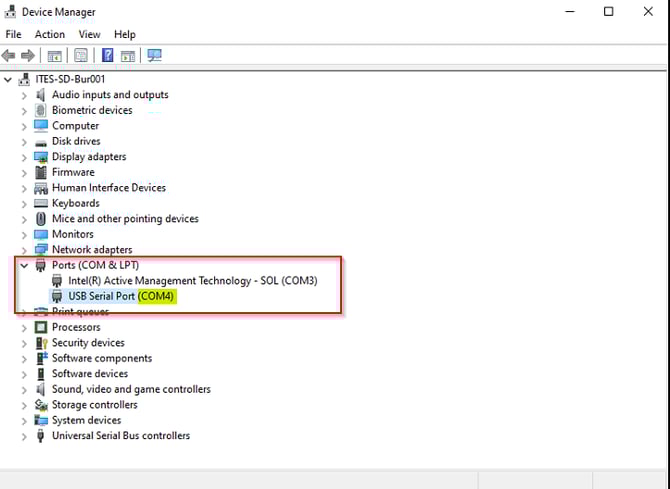Screen dimensions: 670x489
Task: Collapse the Ports (COM & LPT) node
Action: (x=24, y=265)
